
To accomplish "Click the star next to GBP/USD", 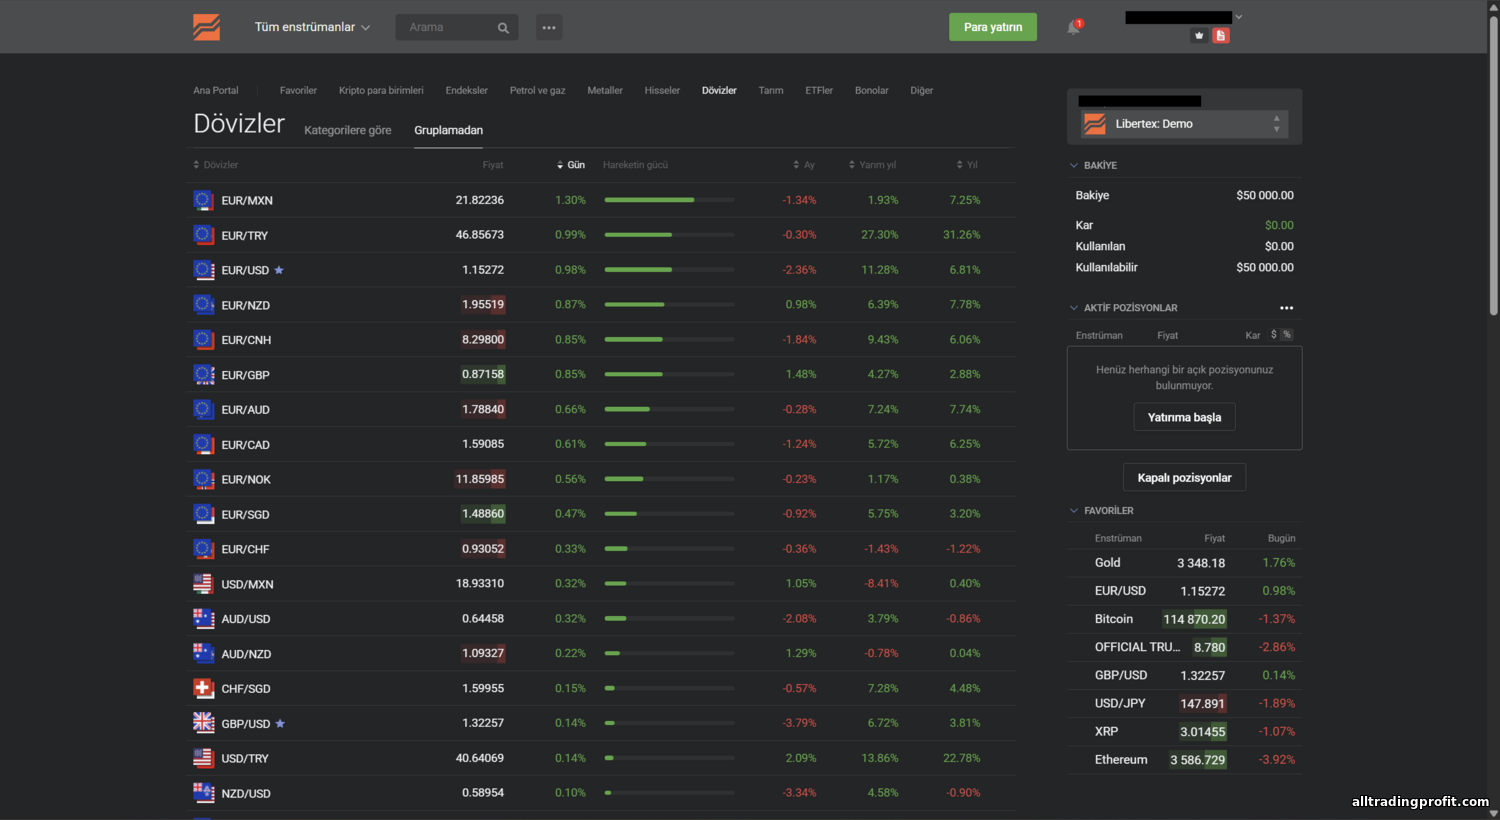I will [280, 723].
